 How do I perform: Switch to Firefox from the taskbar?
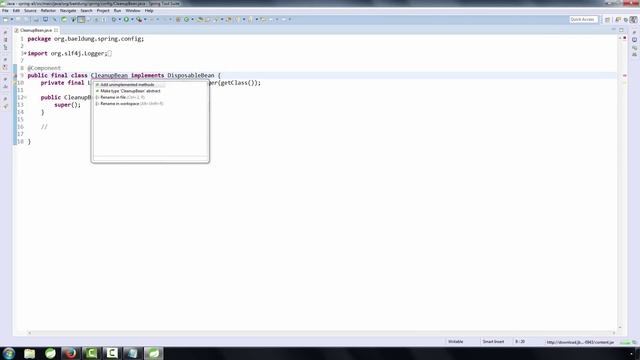click(x=71, y=353)
